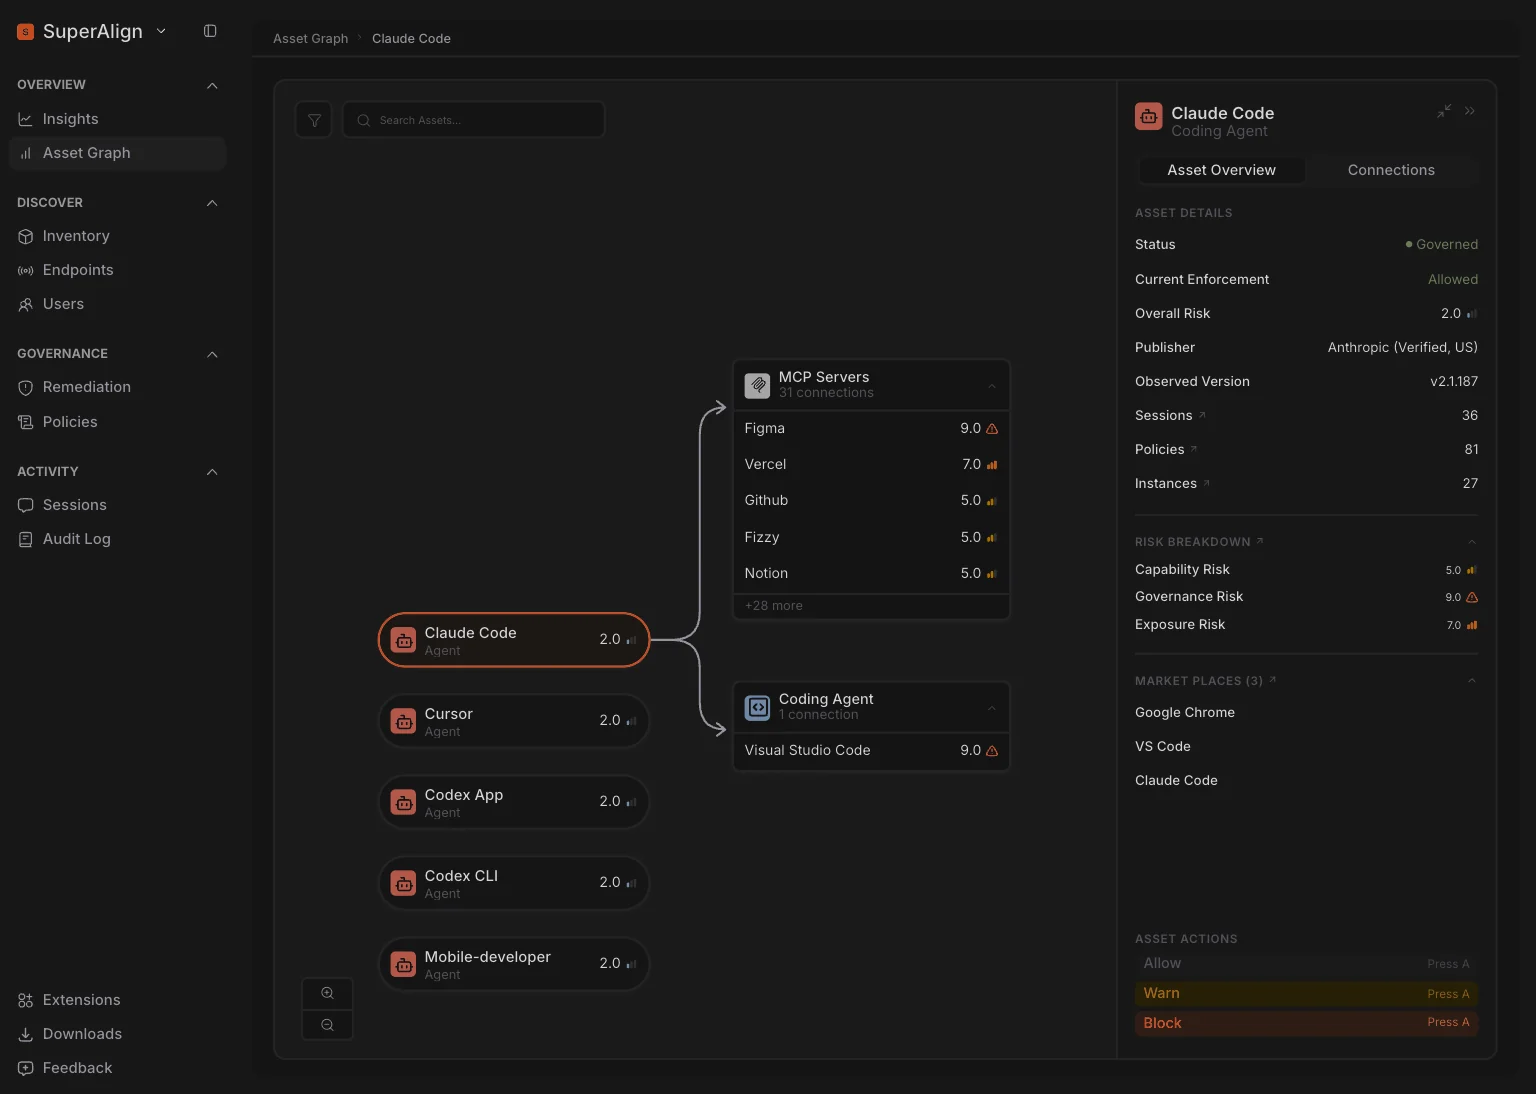This screenshot has width=1536, height=1094.
Task: Zoom in on the asset graph
Action: coord(327,993)
